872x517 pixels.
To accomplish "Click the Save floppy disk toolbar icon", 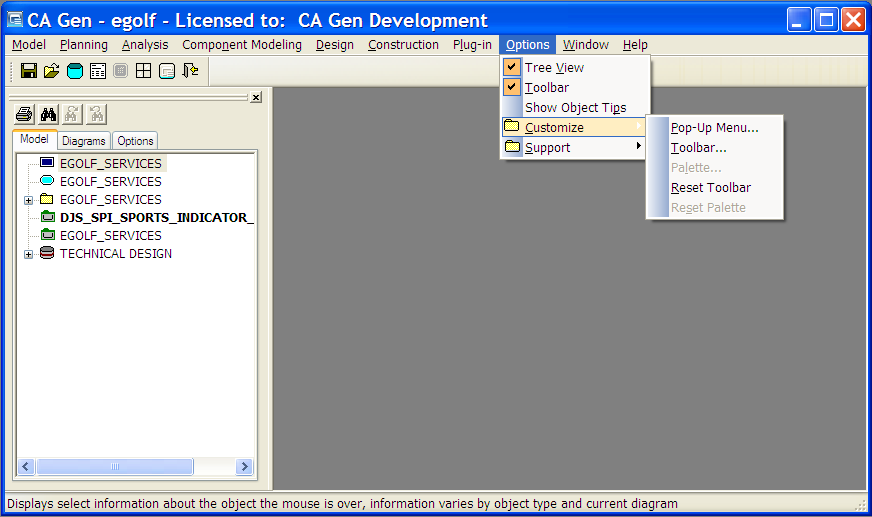I will click(28, 71).
